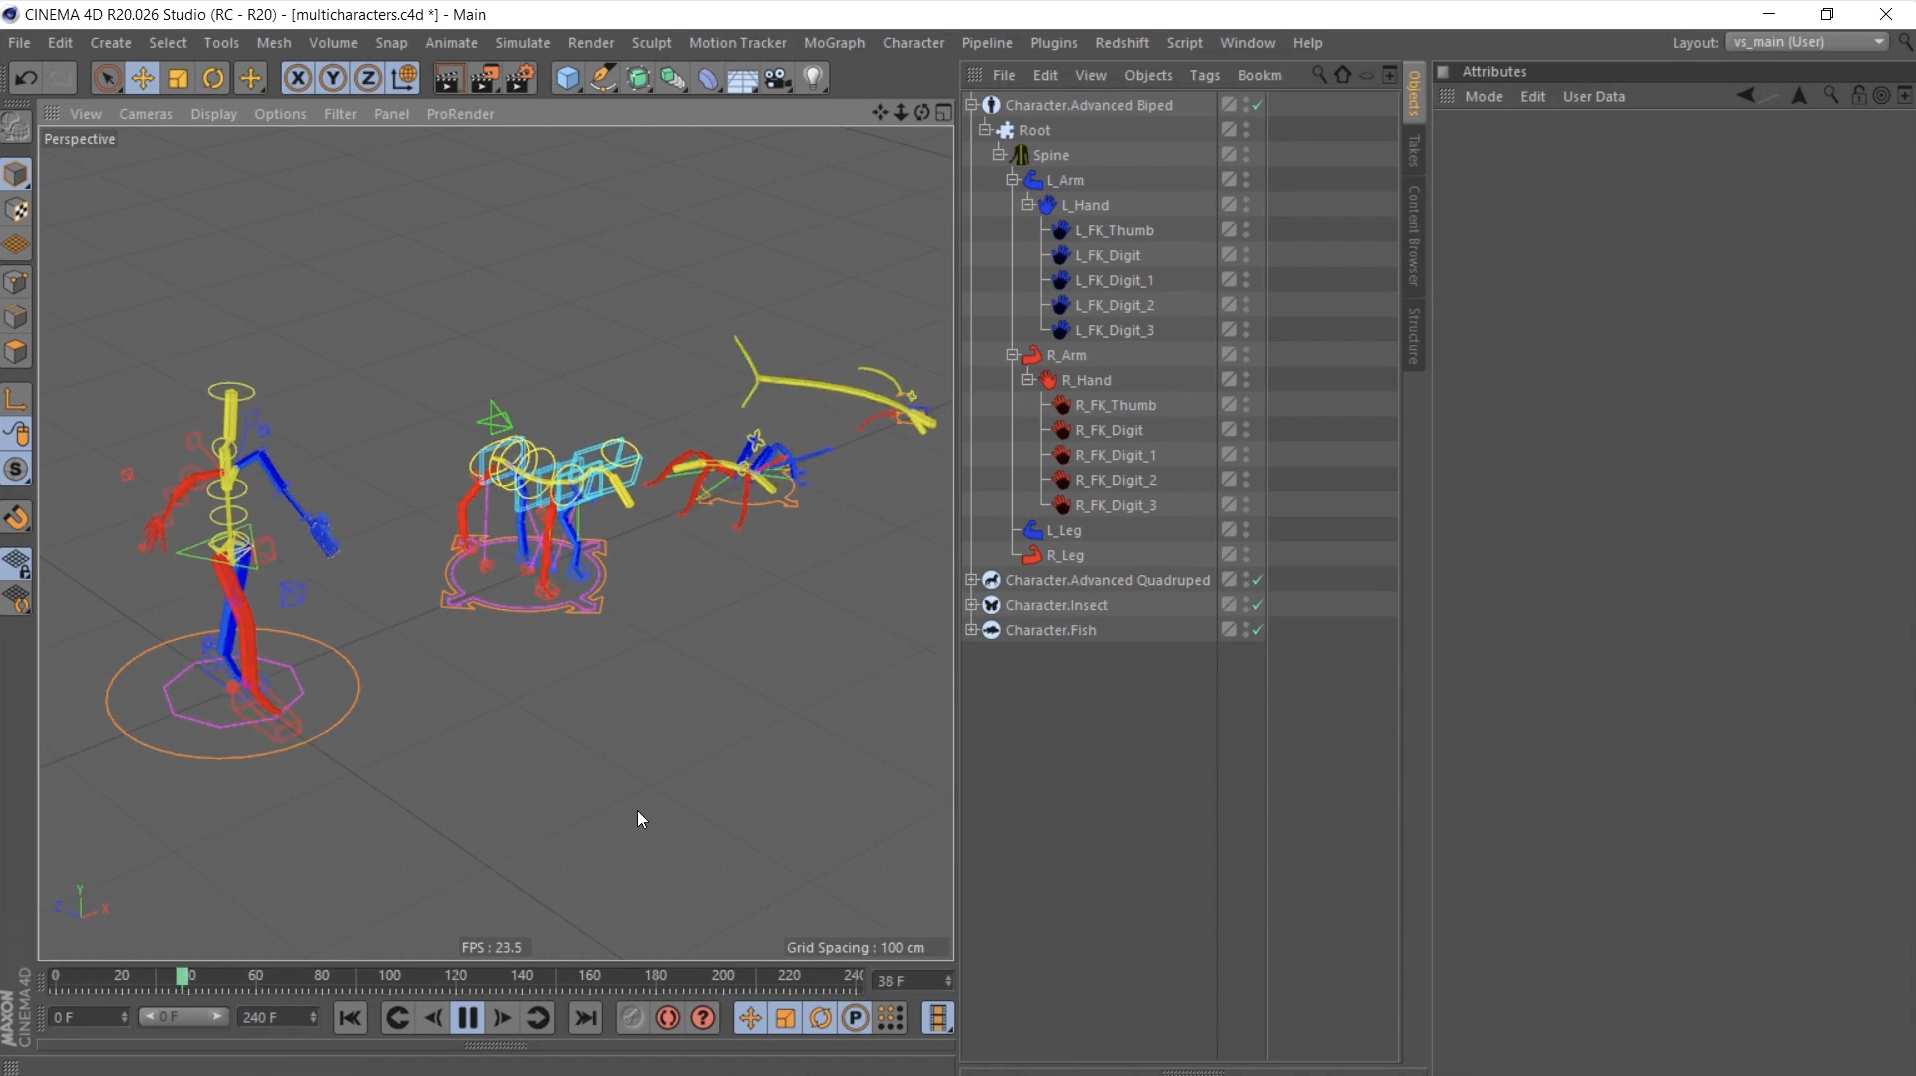
Task: Select the Scale tool
Action: pyautogui.click(x=177, y=78)
